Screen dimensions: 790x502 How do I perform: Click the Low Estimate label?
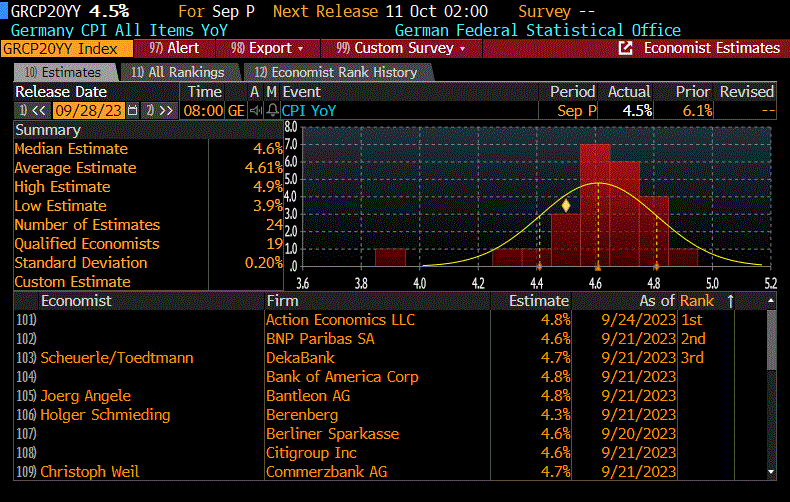coord(60,206)
